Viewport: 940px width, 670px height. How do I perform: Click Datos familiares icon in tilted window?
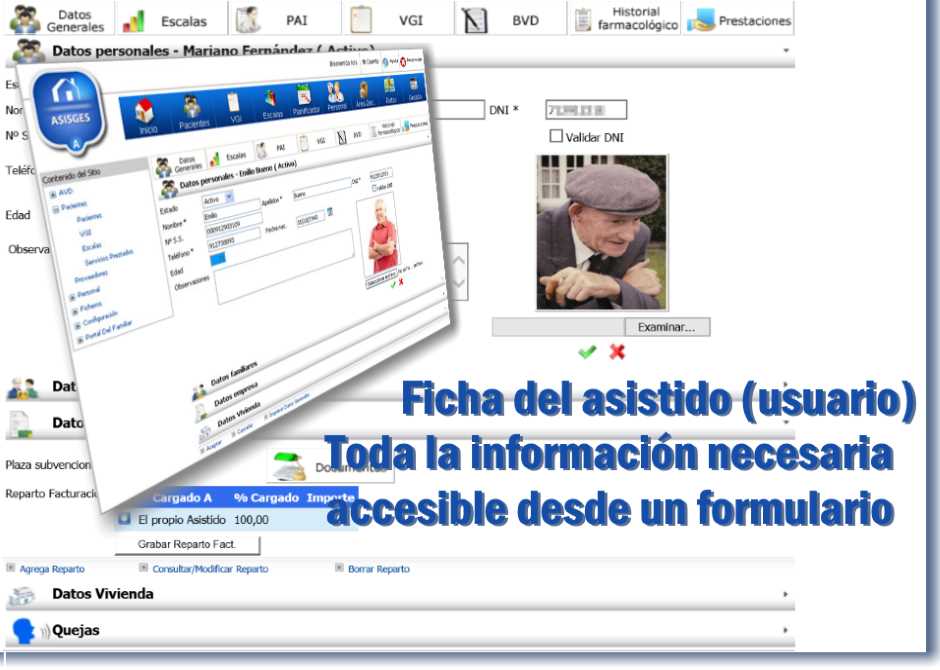199,393
